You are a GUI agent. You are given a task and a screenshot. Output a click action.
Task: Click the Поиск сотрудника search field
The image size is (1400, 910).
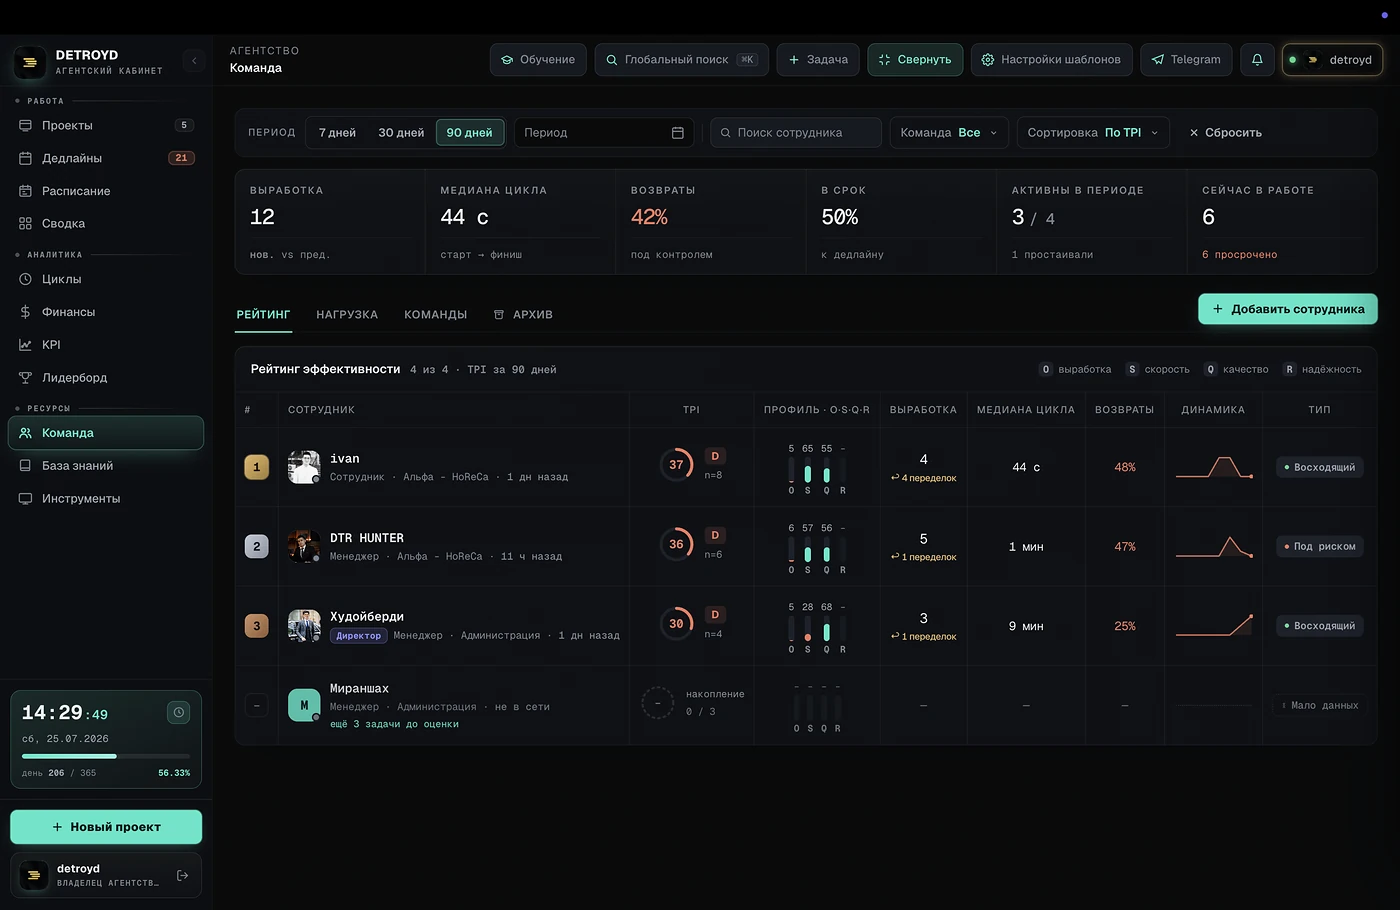796,132
